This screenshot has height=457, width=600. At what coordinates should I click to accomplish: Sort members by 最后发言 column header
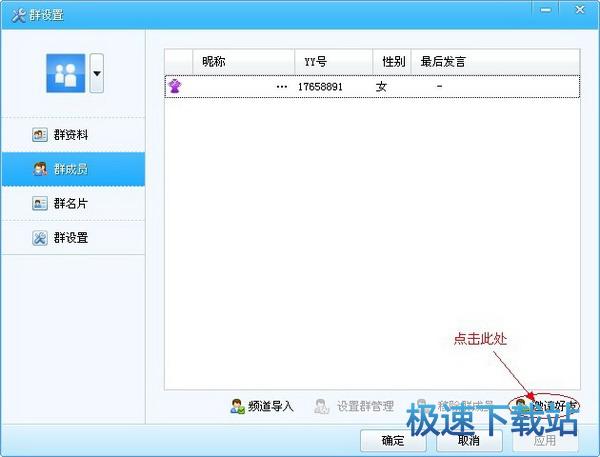point(495,61)
